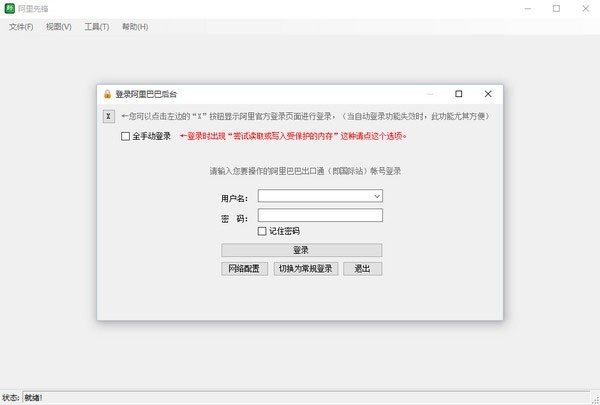Minimize the main application window
This screenshot has height=405, width=600.
pyautogui.click(x=528, y=8)
